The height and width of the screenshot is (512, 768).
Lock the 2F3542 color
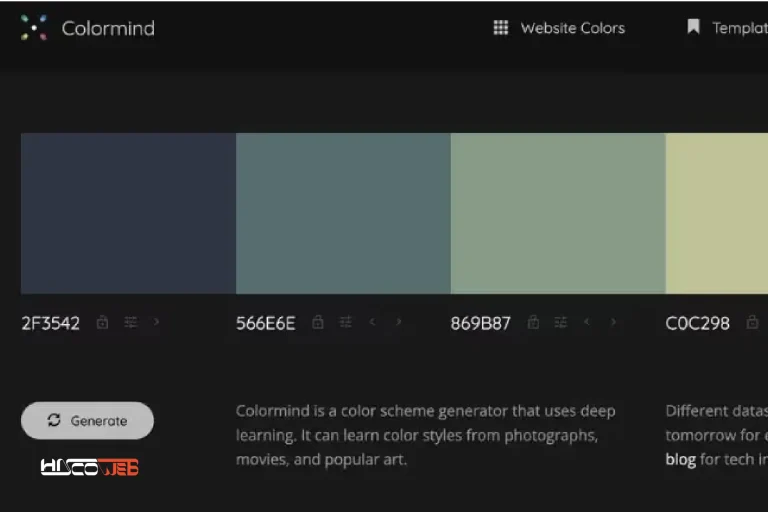click(x=102, y=322)
